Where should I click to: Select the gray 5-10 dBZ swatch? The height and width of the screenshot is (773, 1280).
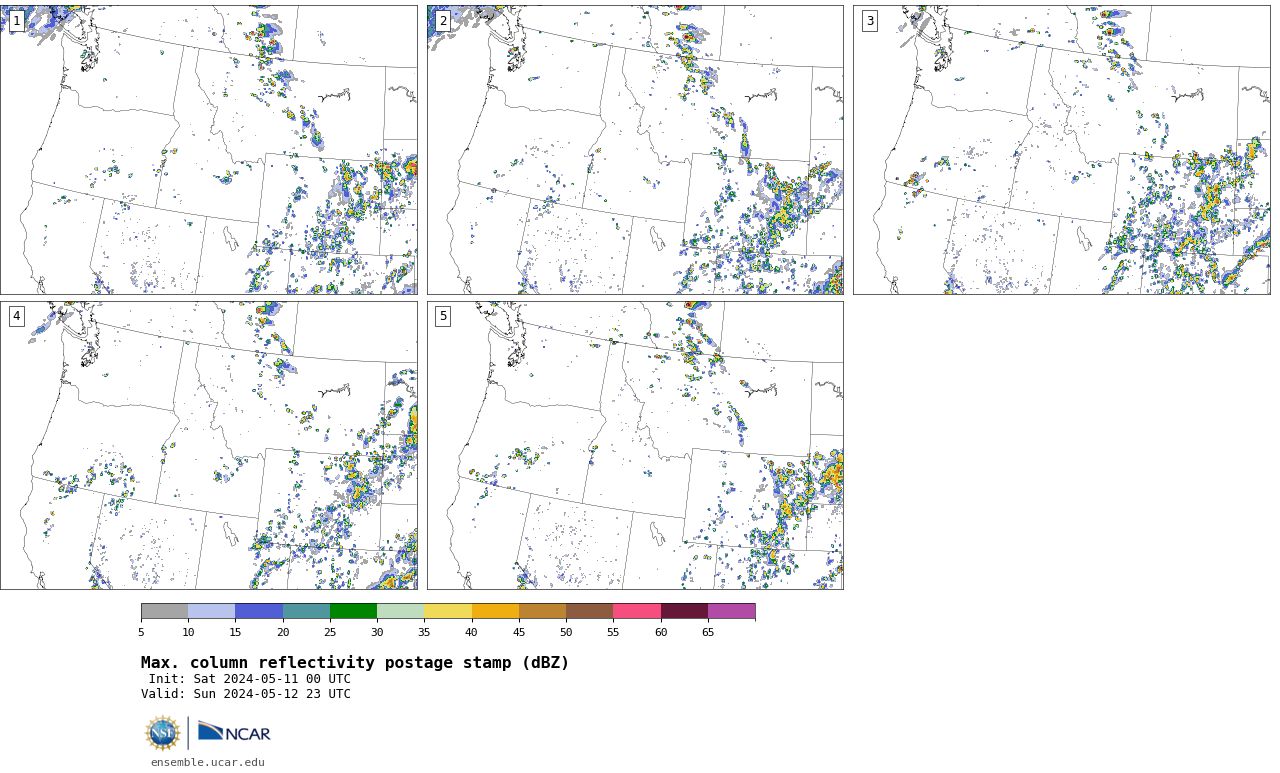coord(164,611)
